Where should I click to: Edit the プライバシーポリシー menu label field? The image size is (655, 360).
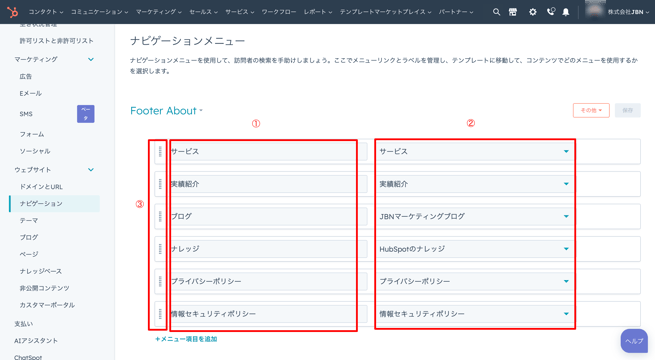click(x=267, y=281)
